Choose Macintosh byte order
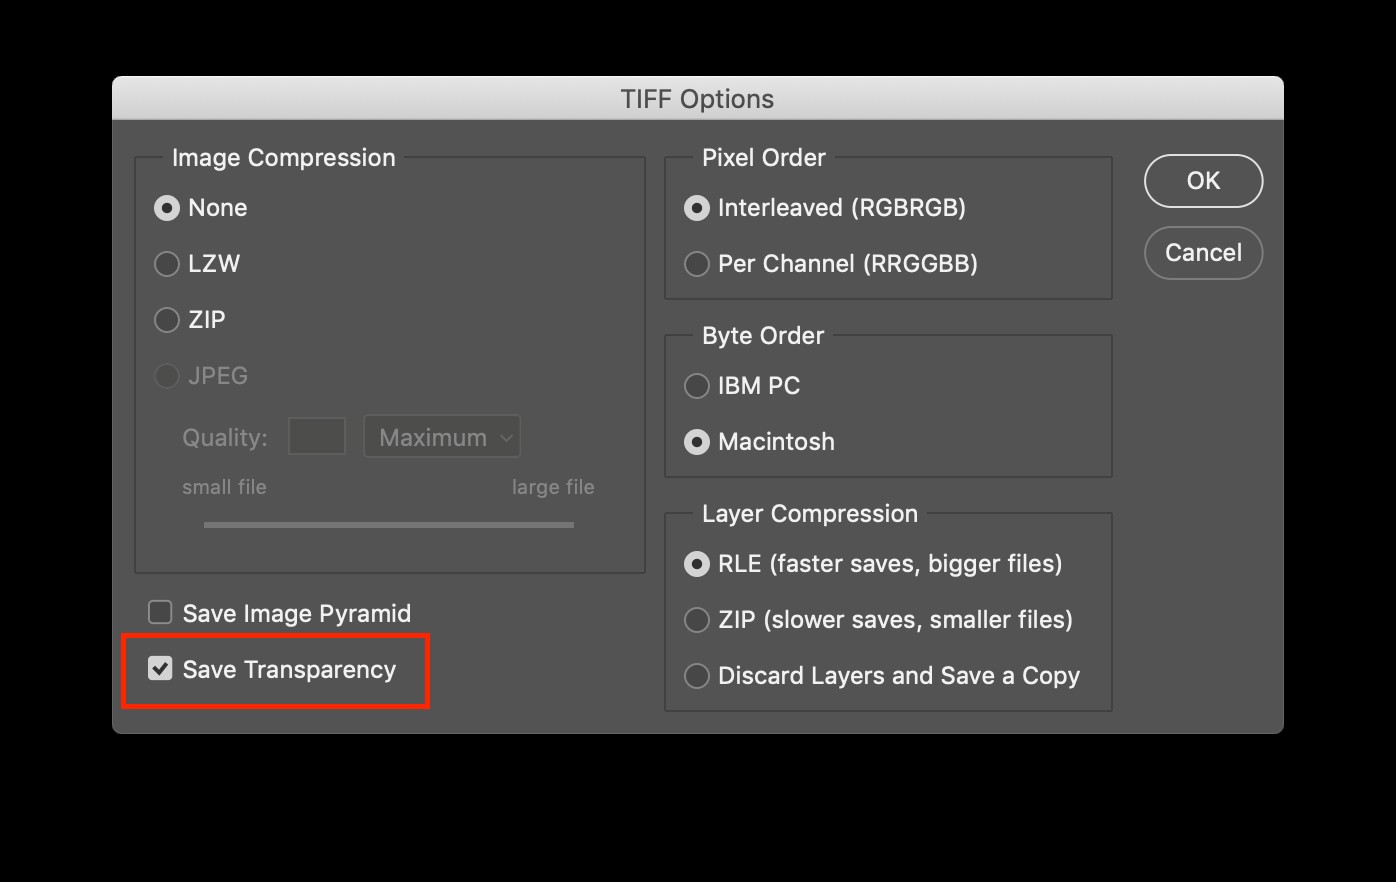 (697, 442)
